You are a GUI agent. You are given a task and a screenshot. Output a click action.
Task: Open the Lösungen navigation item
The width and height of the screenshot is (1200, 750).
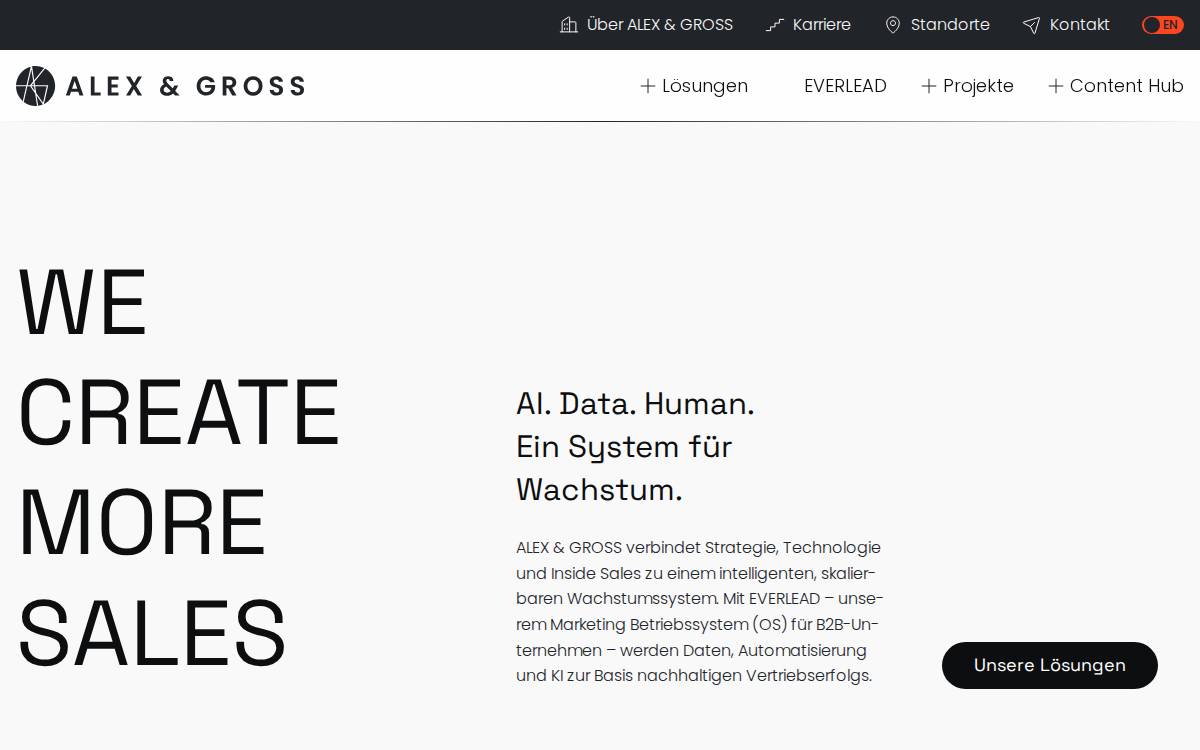705,86
